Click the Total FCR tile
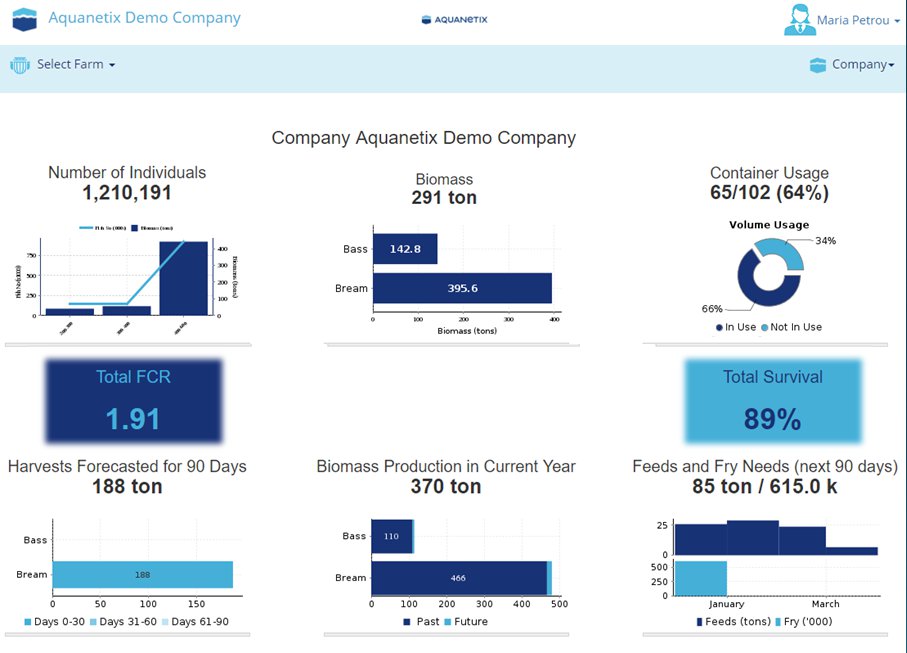This screenshot has width=907, height=653. (x=134, y=401)
